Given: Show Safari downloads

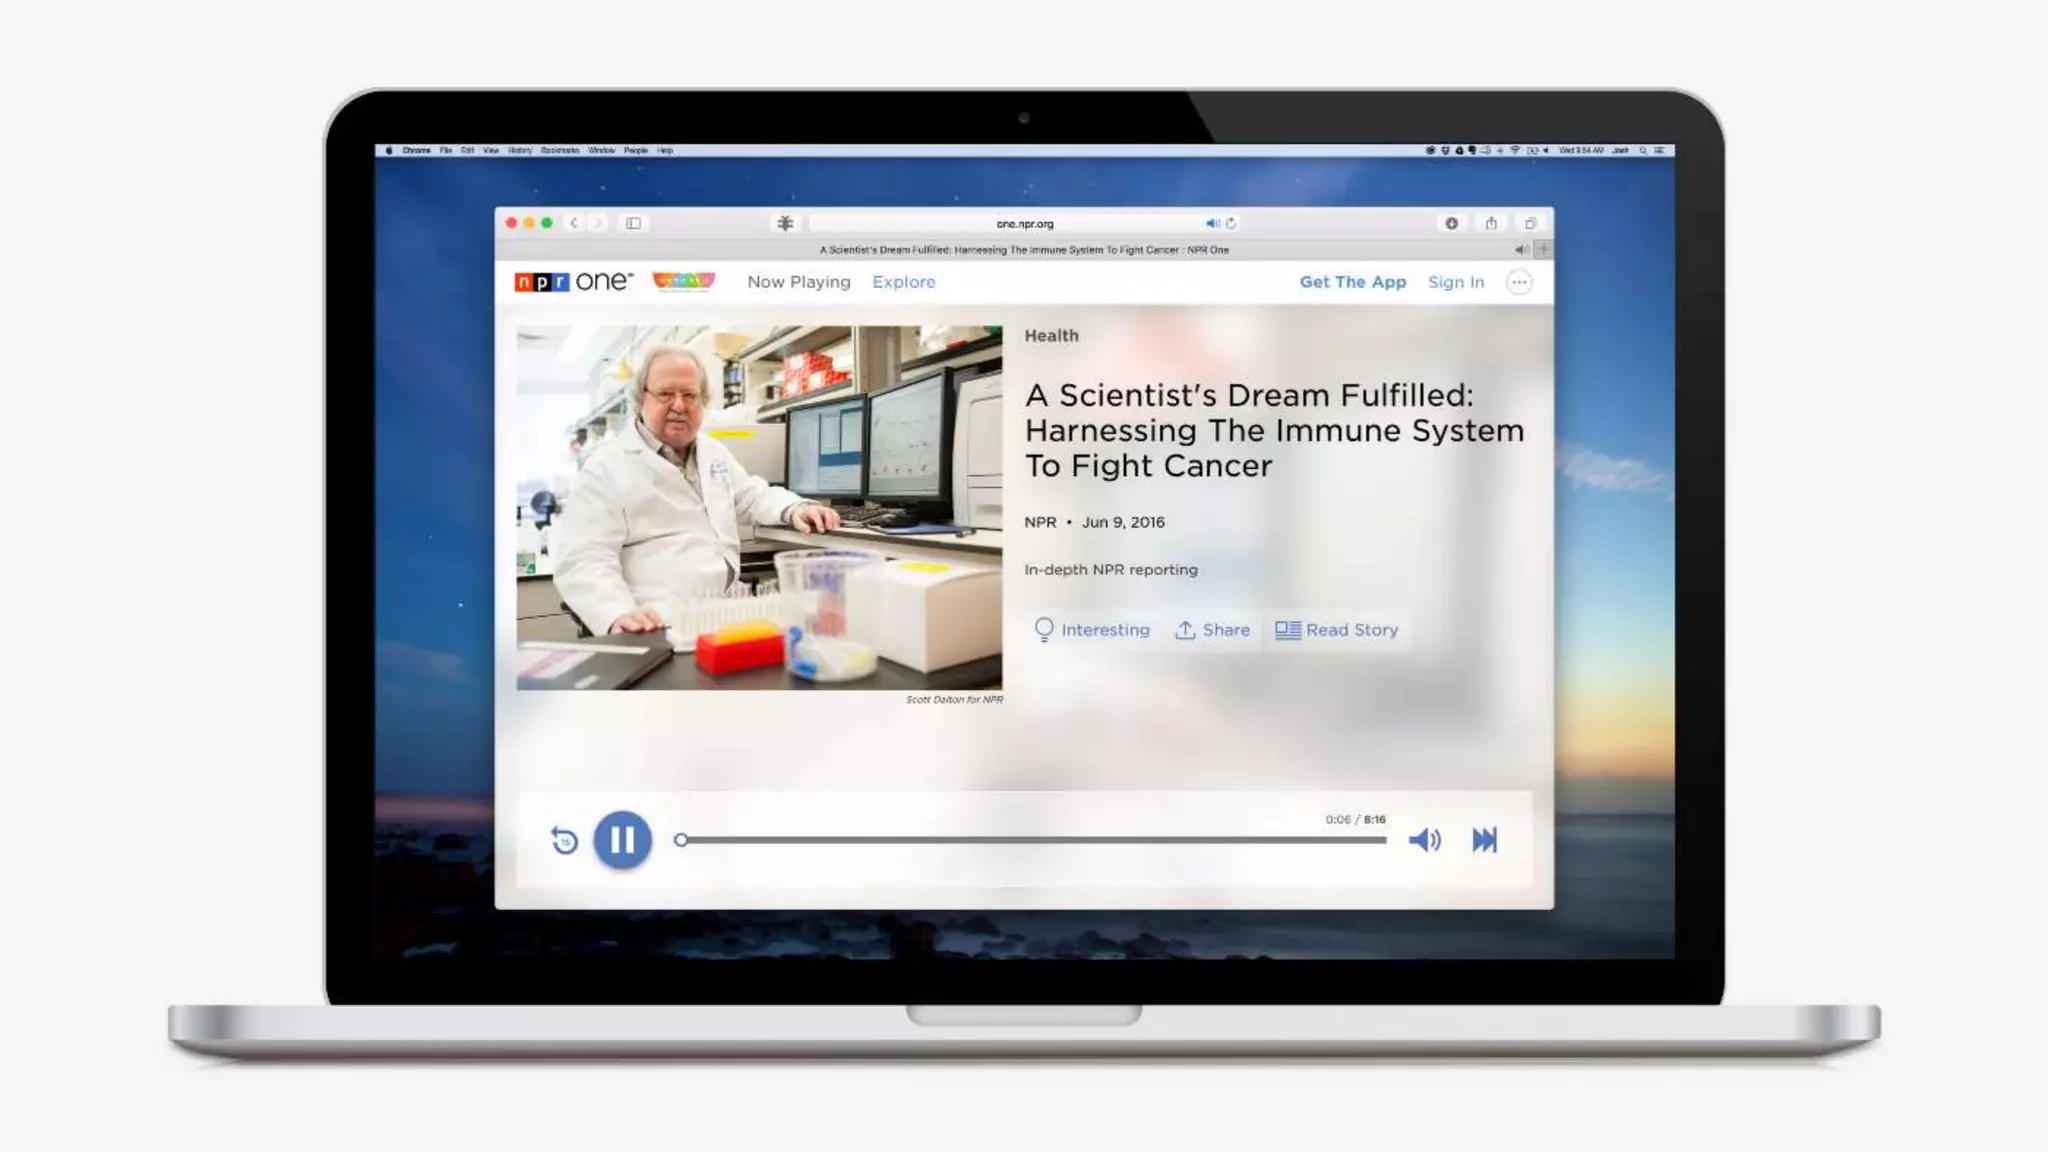Looking at the screenshot, I should pos(1451,223).
